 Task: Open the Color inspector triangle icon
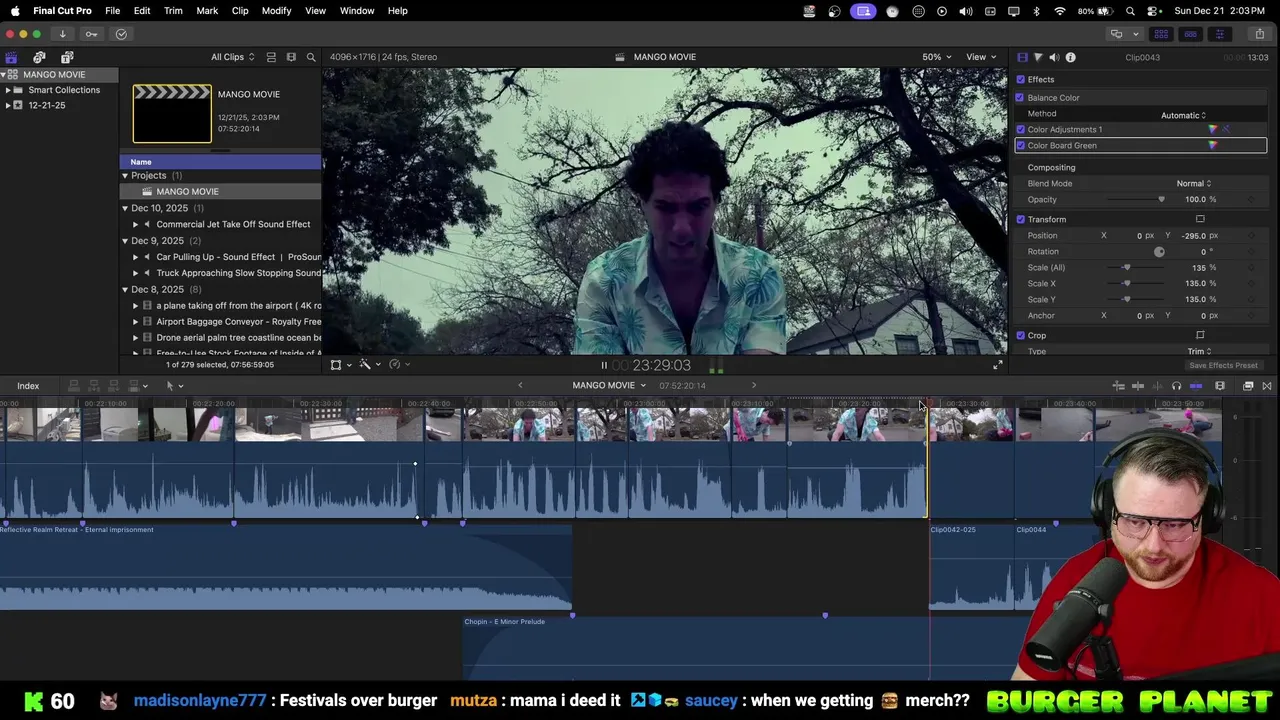click(1038, 57)
